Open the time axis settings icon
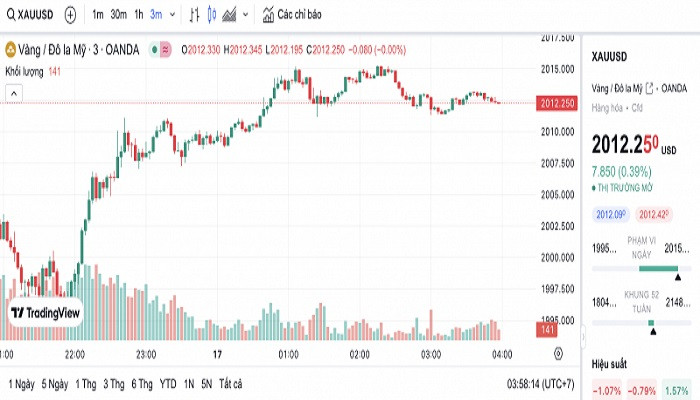This screenshot has width=700, height=400. pos(558,352)
